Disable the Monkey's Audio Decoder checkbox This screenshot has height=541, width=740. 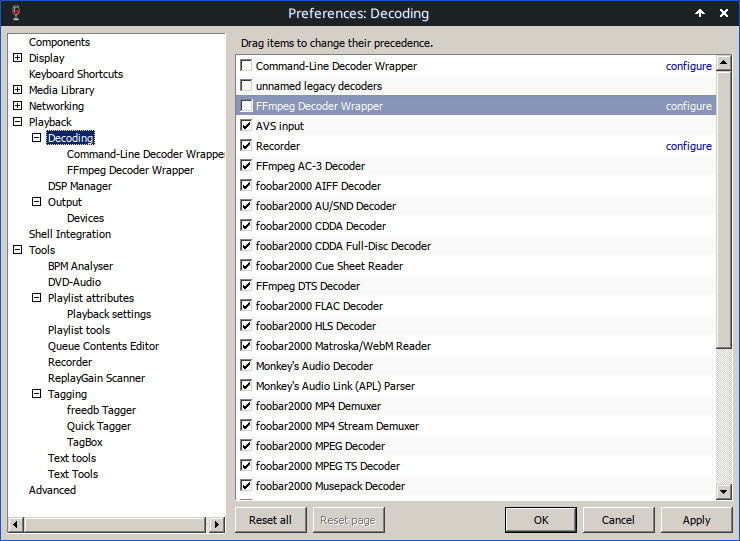pyautogui.click(x=246, y=366)
